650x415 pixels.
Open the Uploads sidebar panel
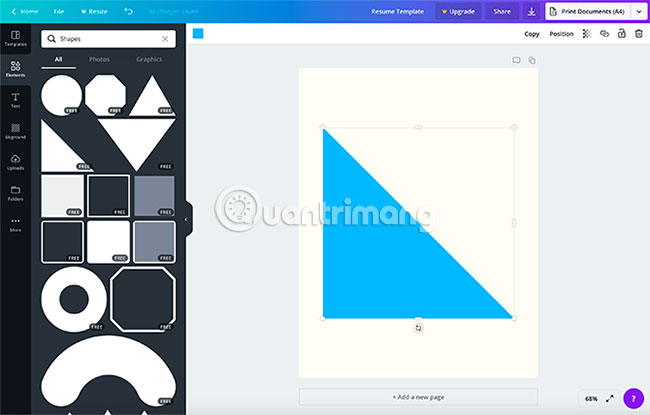tap(15, 162)
